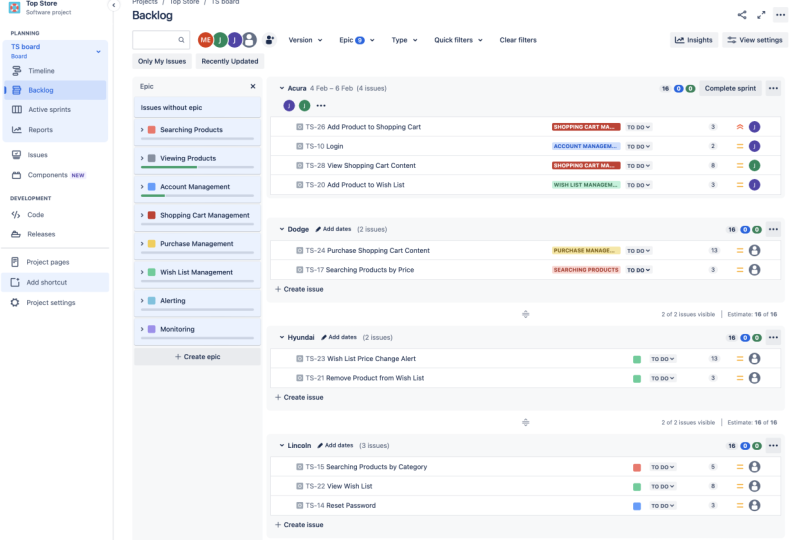The width and height of the screenshot is (799, 540).
Task: Collapse the Dodge sprint section
Action: point(282,229)
